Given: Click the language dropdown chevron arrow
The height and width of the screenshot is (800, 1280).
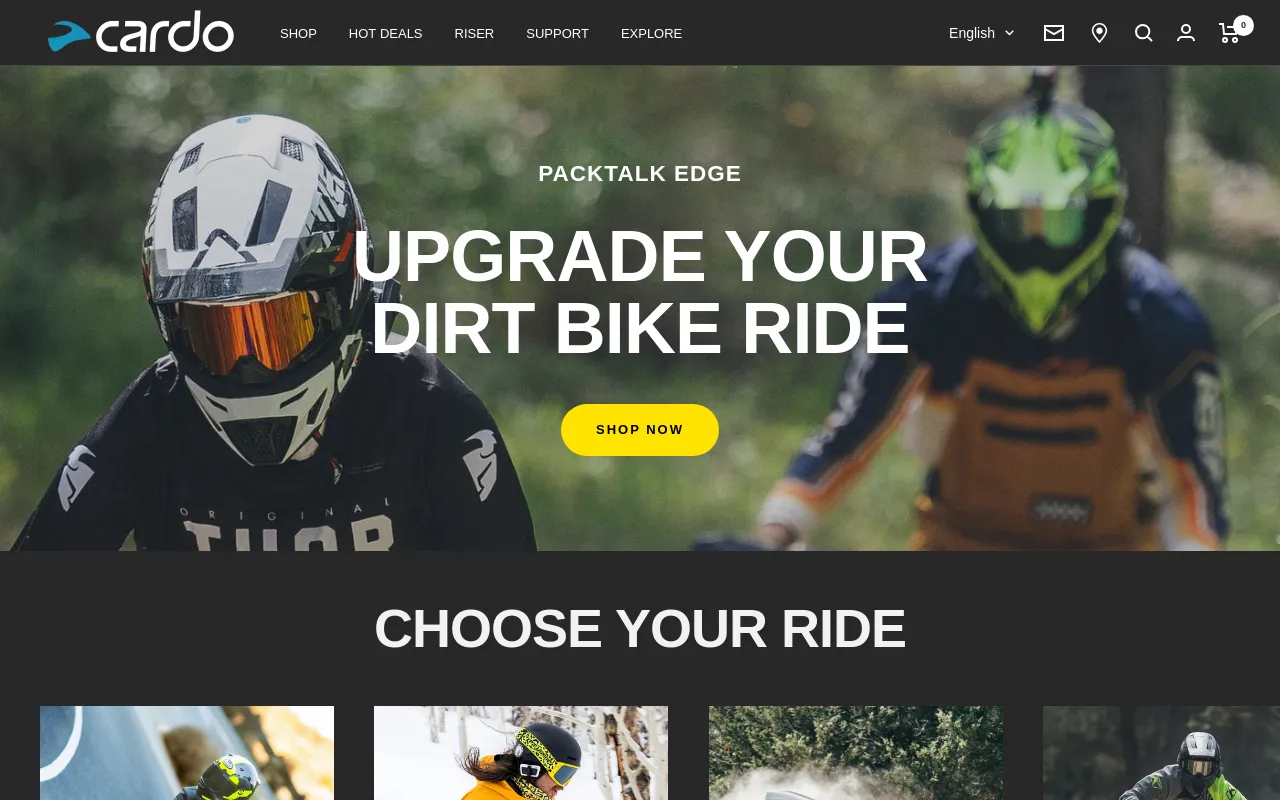Looking at the screenshot, I should click(1009, 33).
